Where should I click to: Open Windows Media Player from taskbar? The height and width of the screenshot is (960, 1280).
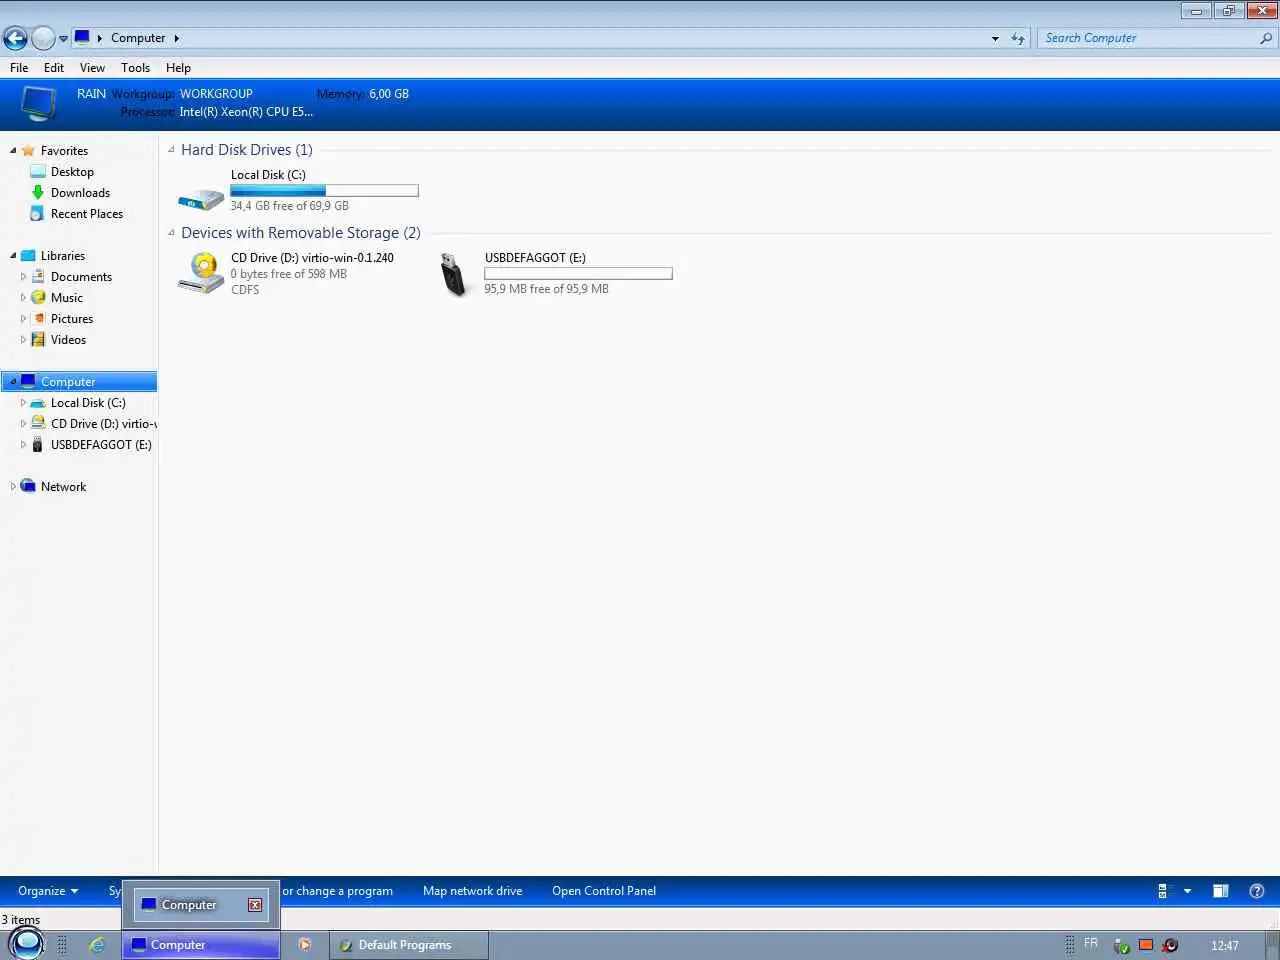[305, 944]
